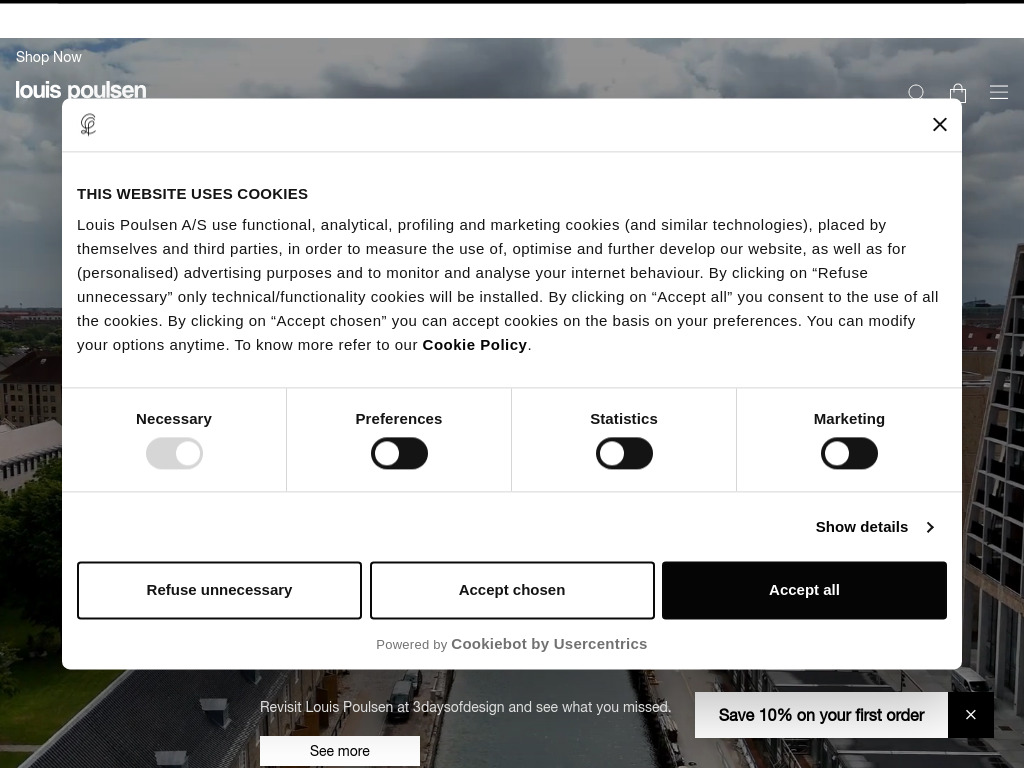Open the Cookiebot by Usercentrics link
This screenshot has height=768, width=1024.
point(549,644)
